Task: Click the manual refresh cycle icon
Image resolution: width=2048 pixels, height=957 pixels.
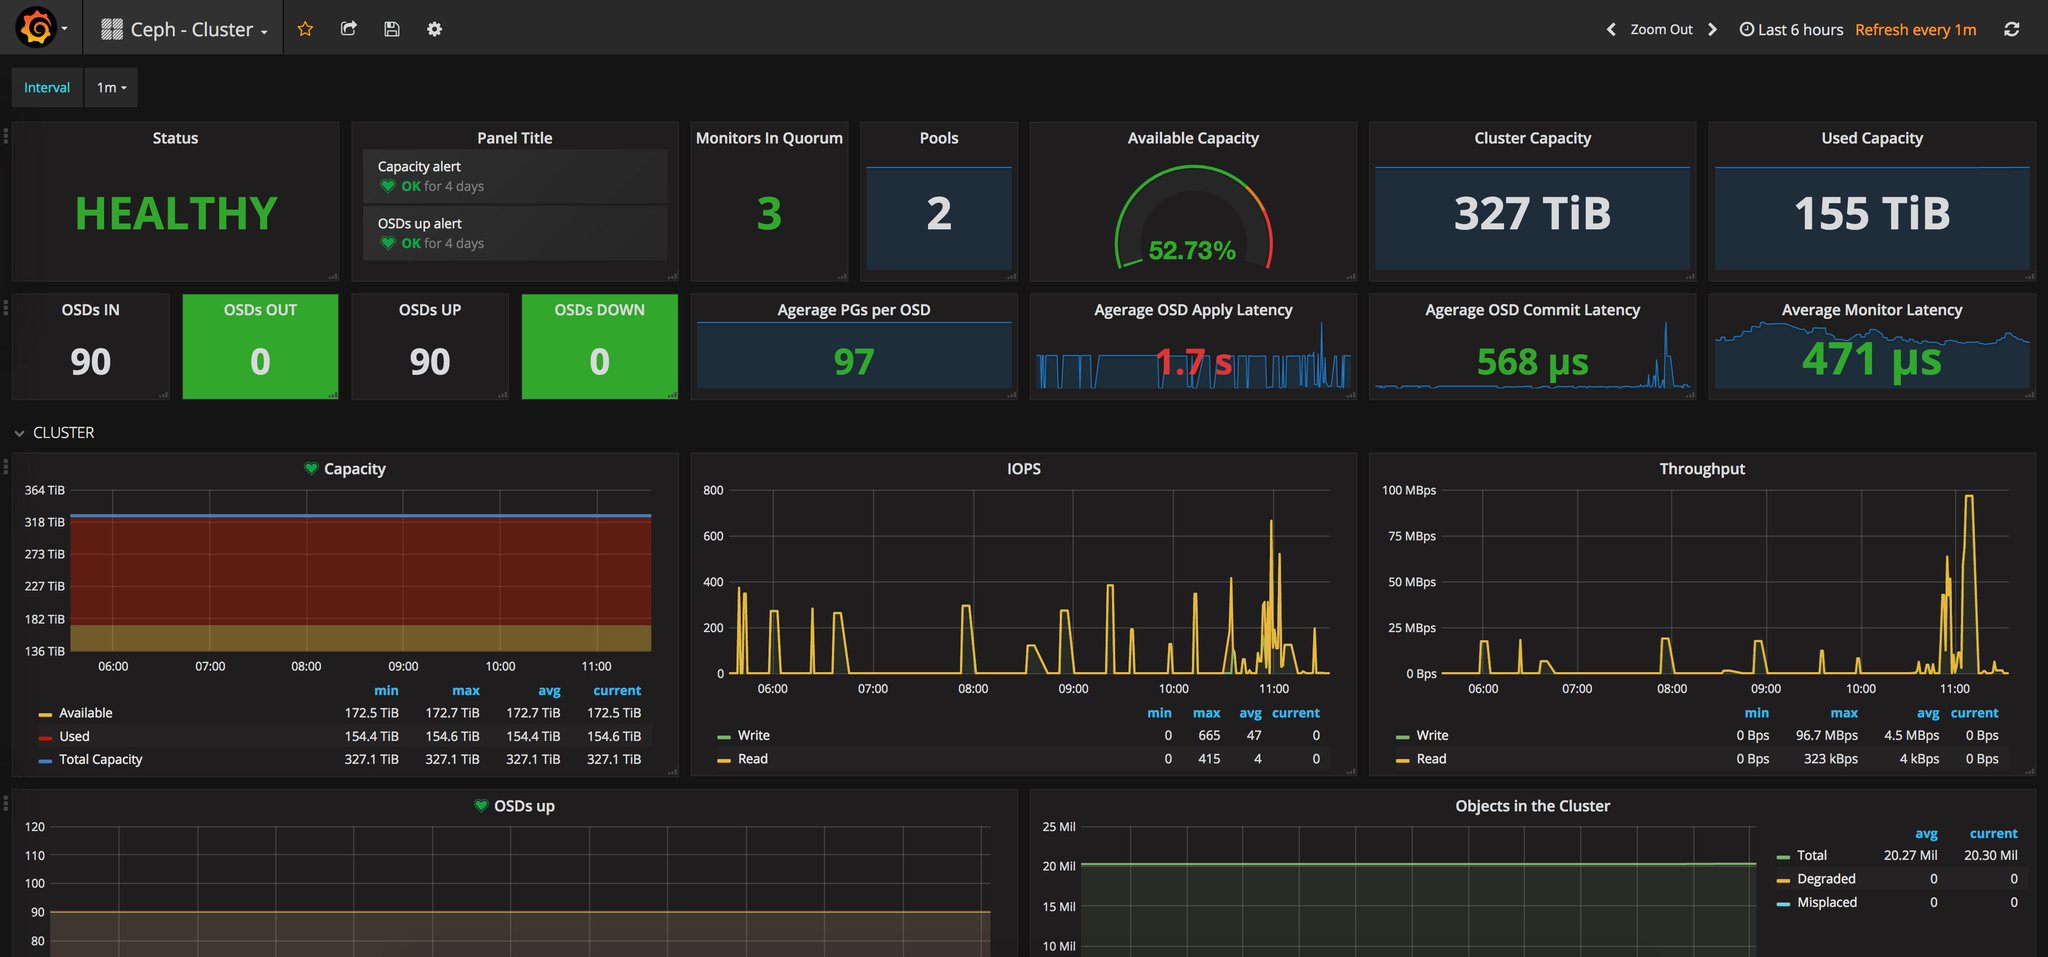Action: click(2011, 29)
